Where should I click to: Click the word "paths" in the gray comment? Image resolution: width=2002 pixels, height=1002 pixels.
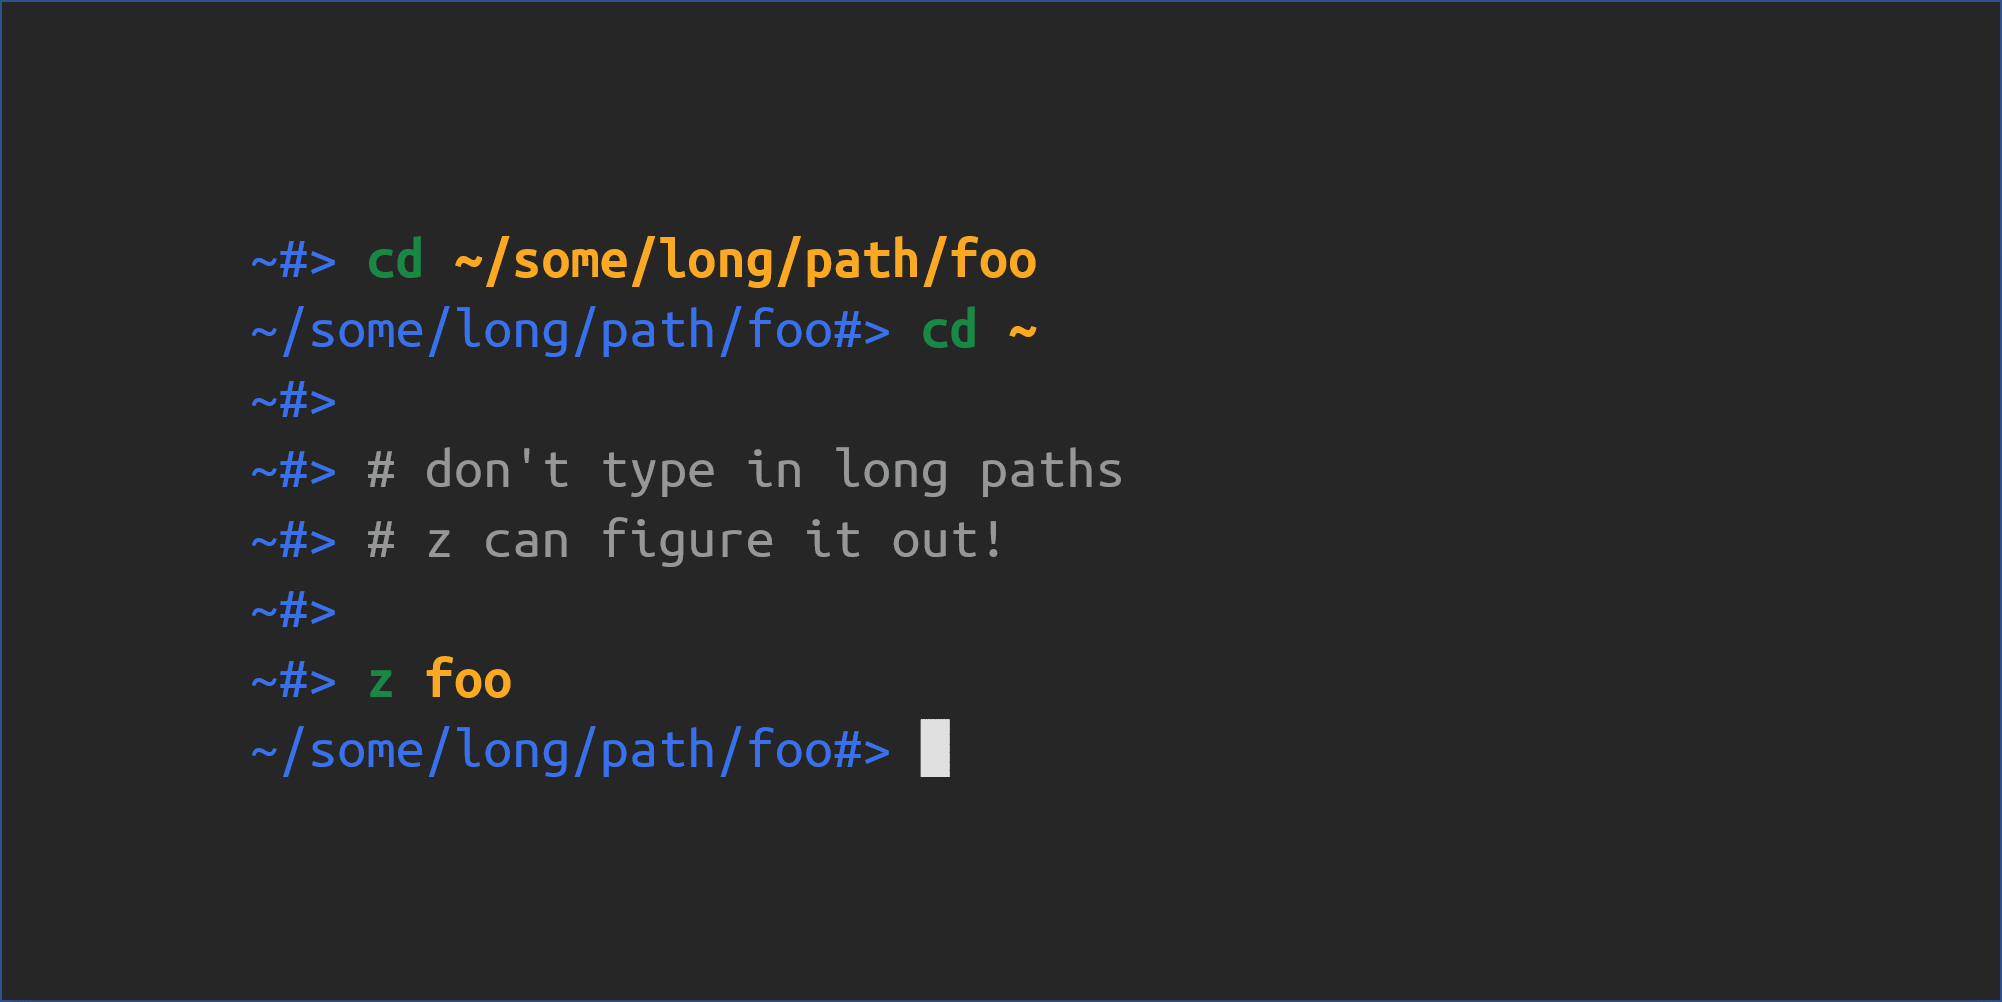(1051, 471)
